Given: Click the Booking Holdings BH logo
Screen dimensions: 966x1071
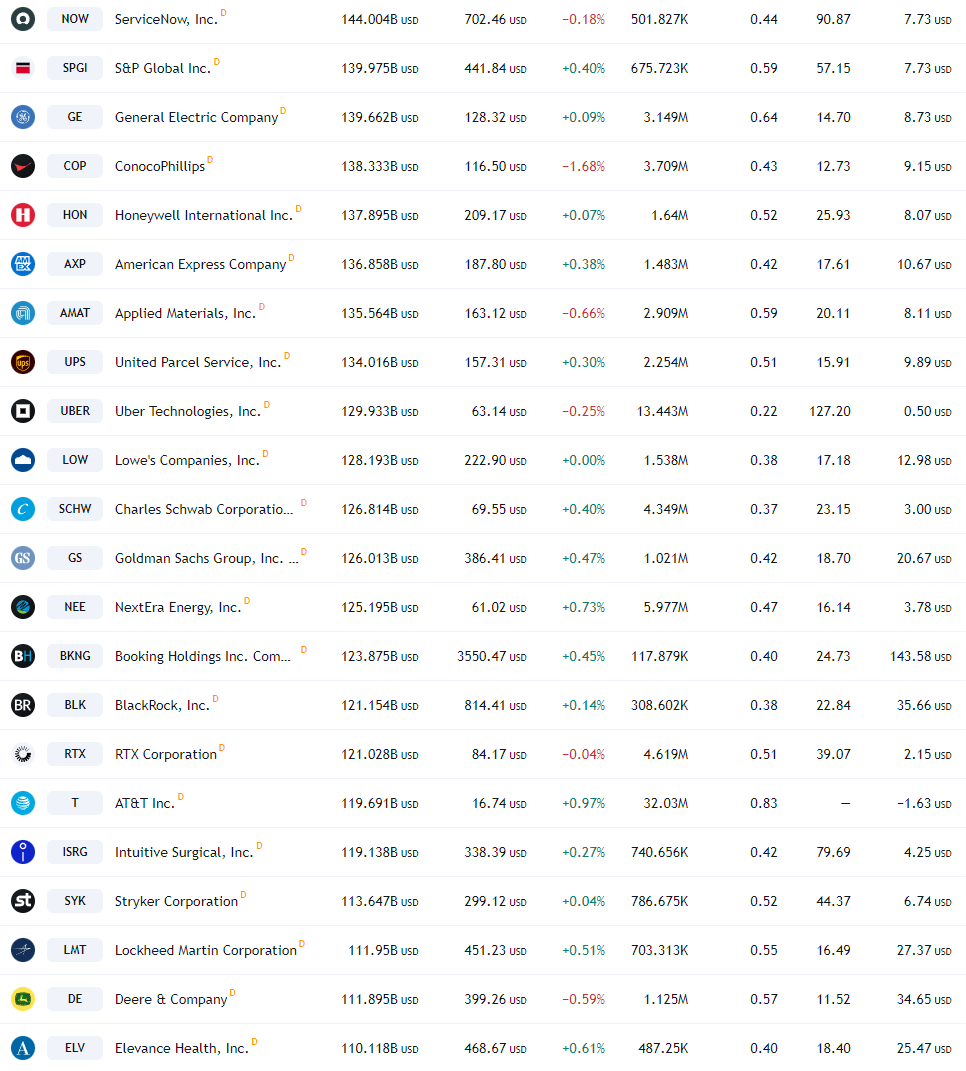Looking at the screenshot, I should [23, 656].
